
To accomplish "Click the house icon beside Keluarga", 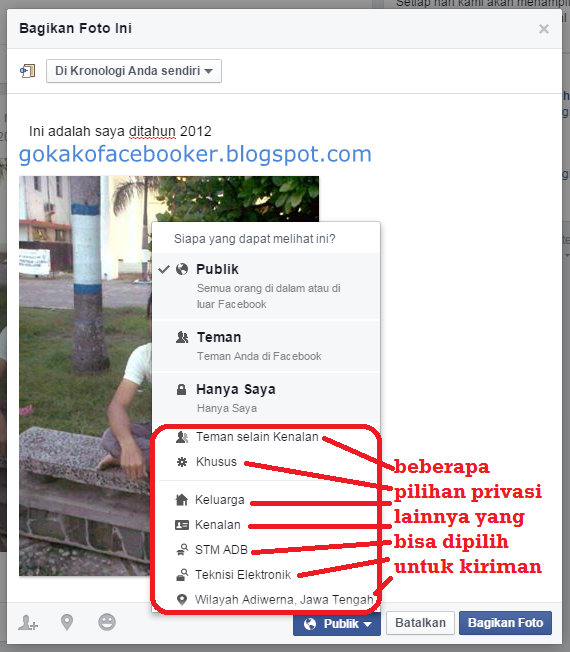I will (x=182, y=499).
